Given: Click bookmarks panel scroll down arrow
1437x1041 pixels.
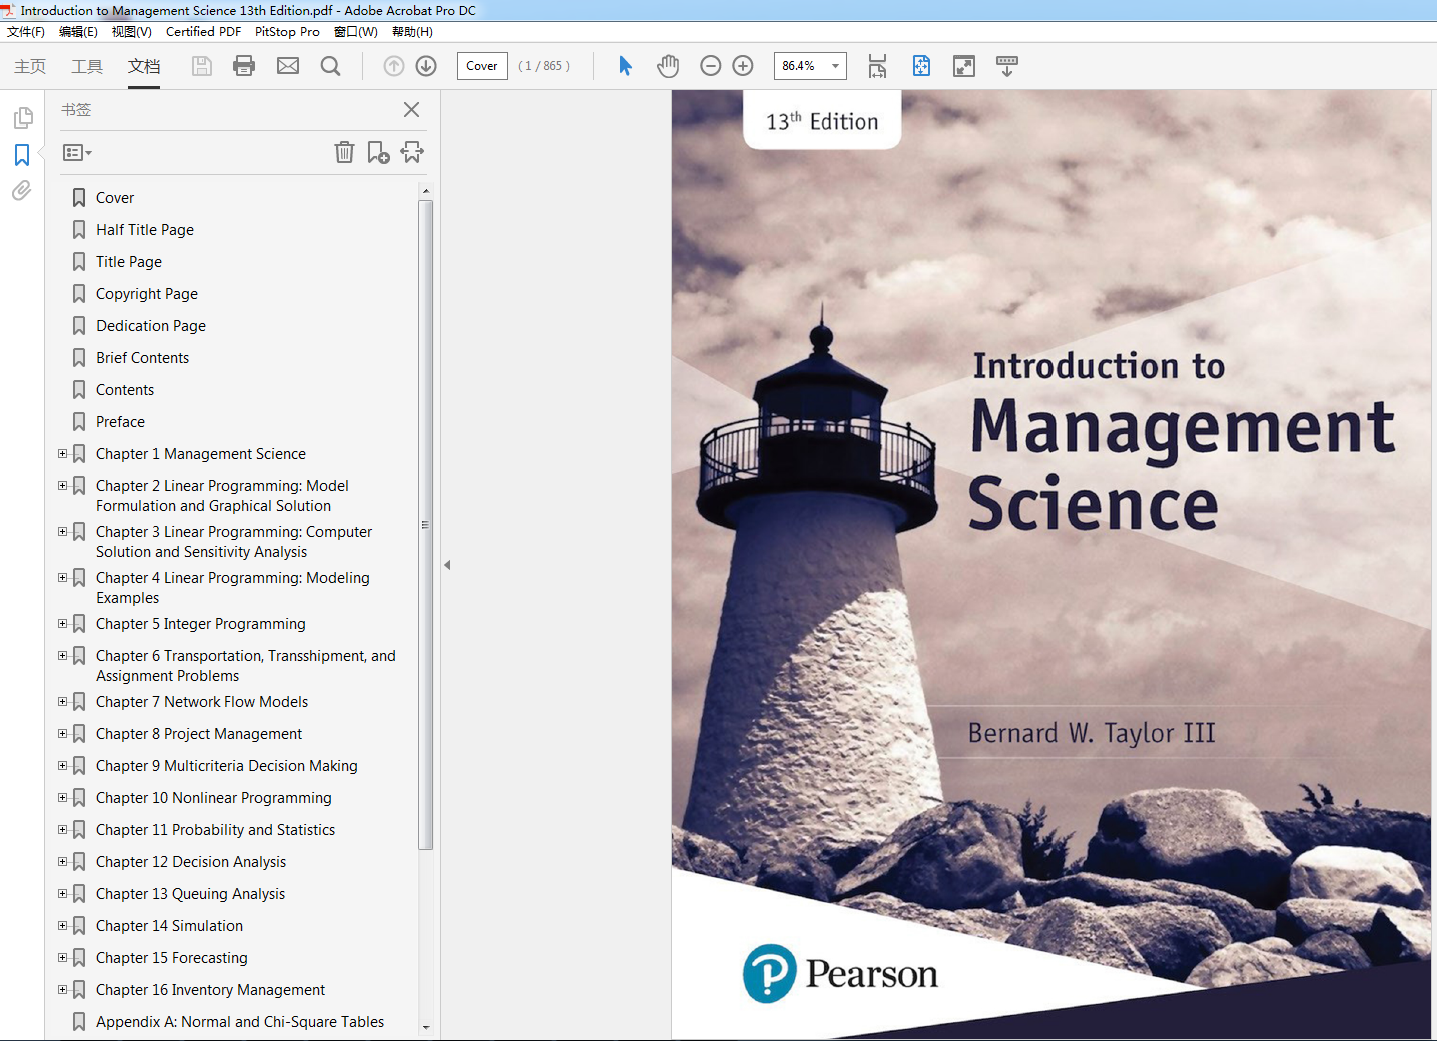Looking at the screenshot, I should pyautogui.click(x=426, y=1027).
